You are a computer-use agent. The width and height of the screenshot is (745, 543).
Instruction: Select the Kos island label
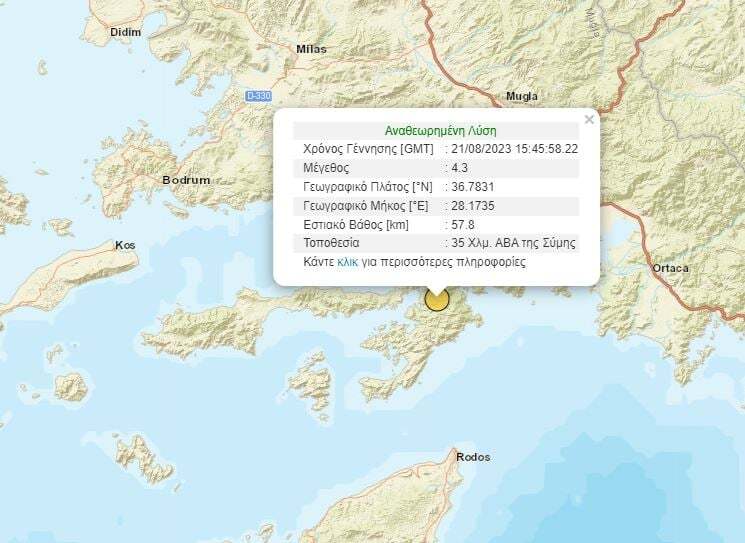click(125, 245)
